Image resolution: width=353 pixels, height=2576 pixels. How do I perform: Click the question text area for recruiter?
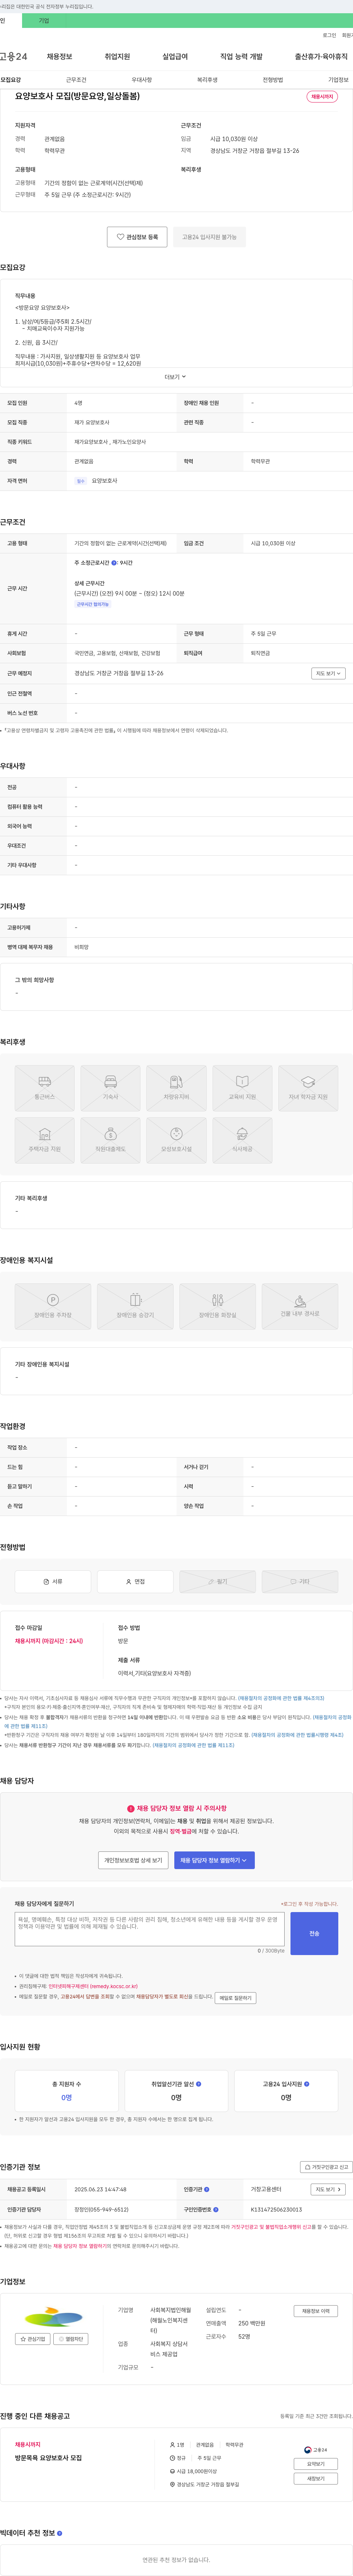(150, 1929)
